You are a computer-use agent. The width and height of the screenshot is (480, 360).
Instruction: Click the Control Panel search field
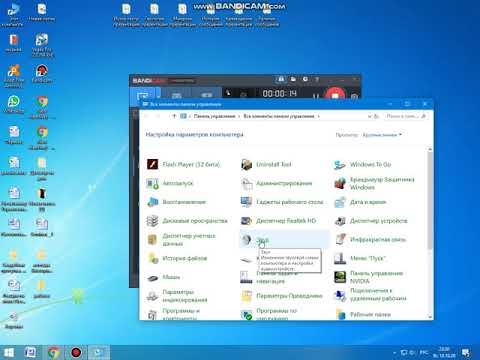[x=405, y=116]
